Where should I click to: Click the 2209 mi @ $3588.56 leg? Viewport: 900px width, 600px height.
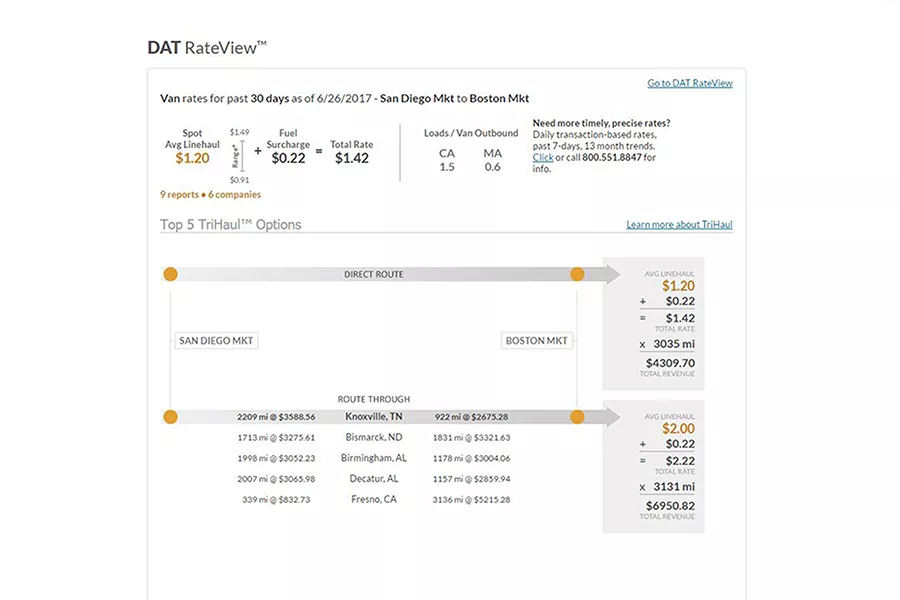pyautogui.click(x=276, y=417)
